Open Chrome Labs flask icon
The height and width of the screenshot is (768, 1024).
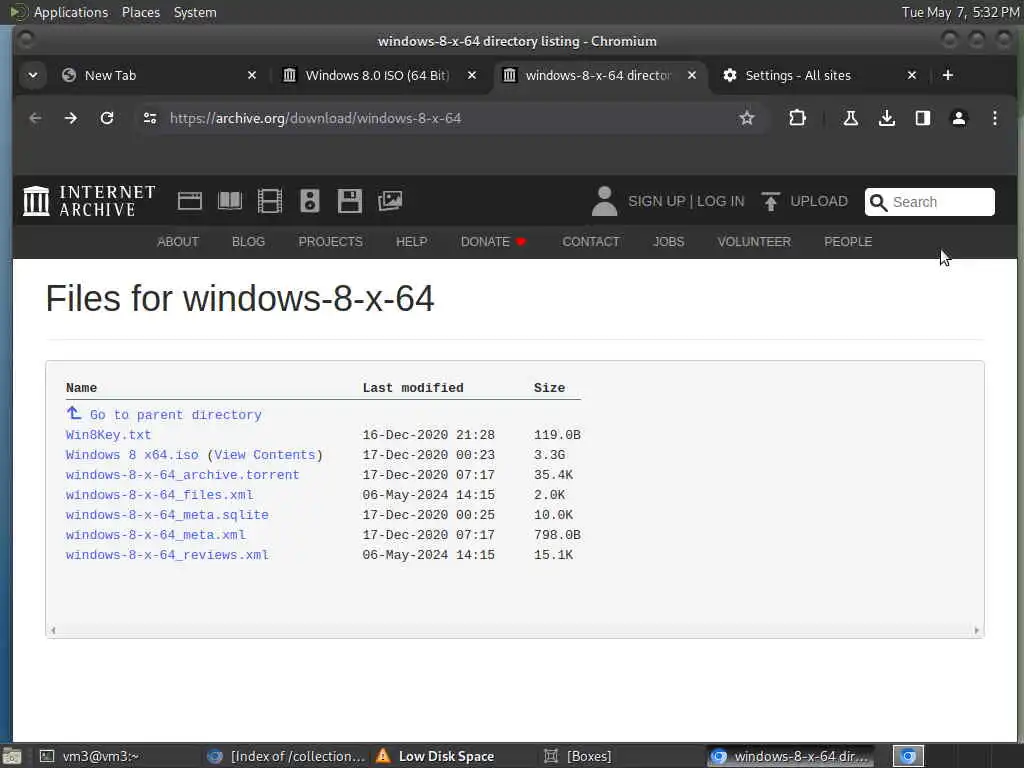click(x=850, y=118)
